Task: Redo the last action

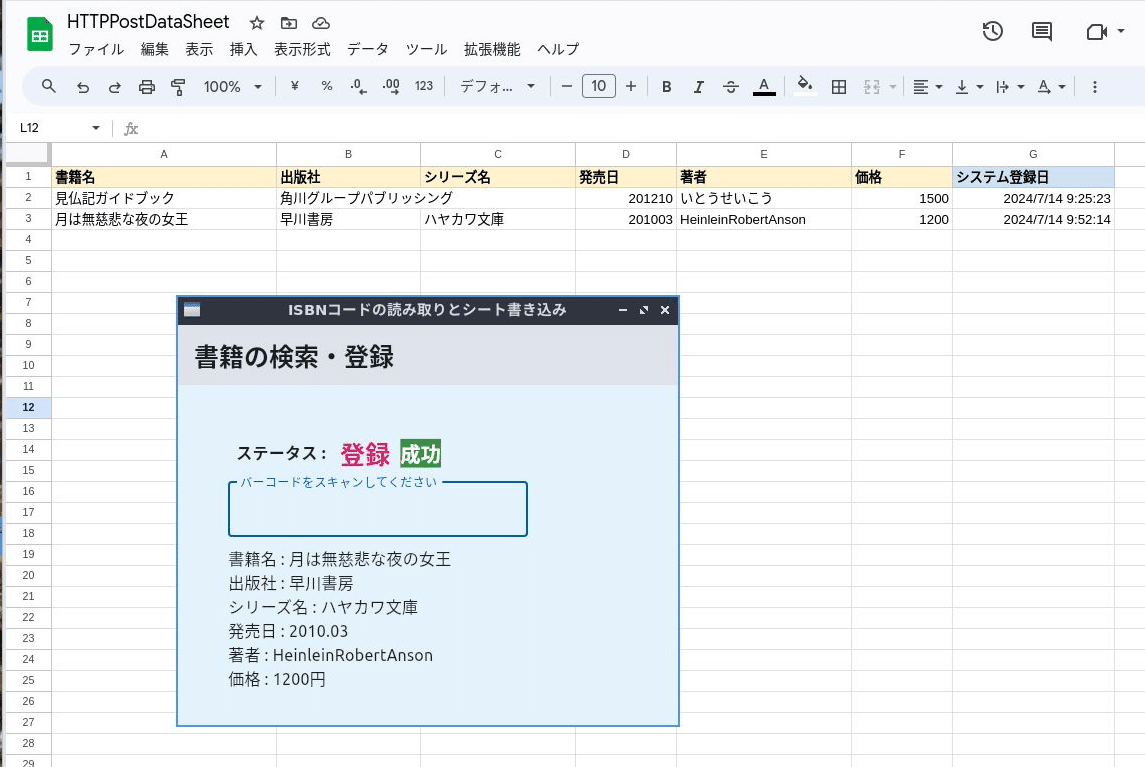Action: tap(115, 87)
